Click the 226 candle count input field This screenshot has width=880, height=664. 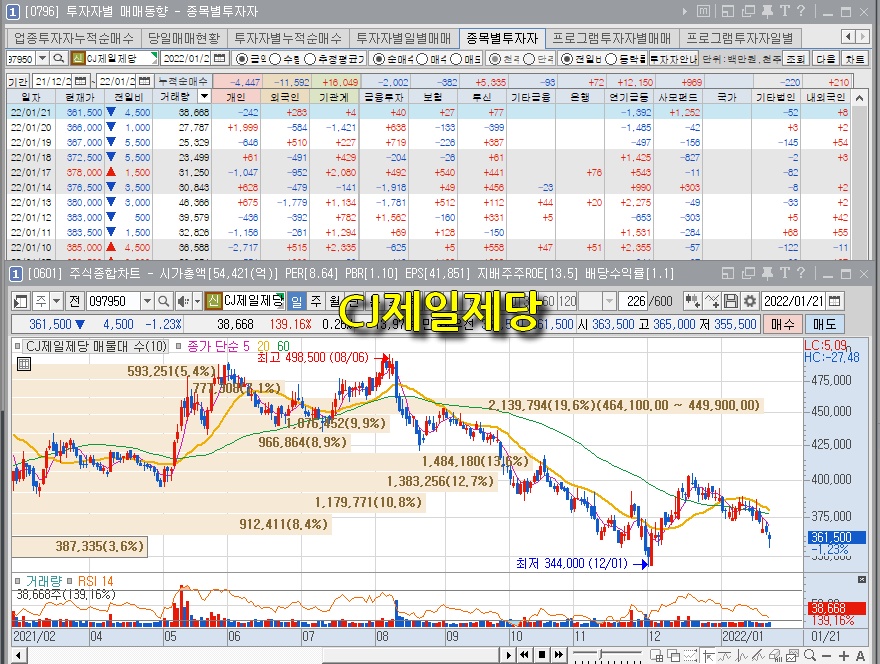(x=632, y=301)
